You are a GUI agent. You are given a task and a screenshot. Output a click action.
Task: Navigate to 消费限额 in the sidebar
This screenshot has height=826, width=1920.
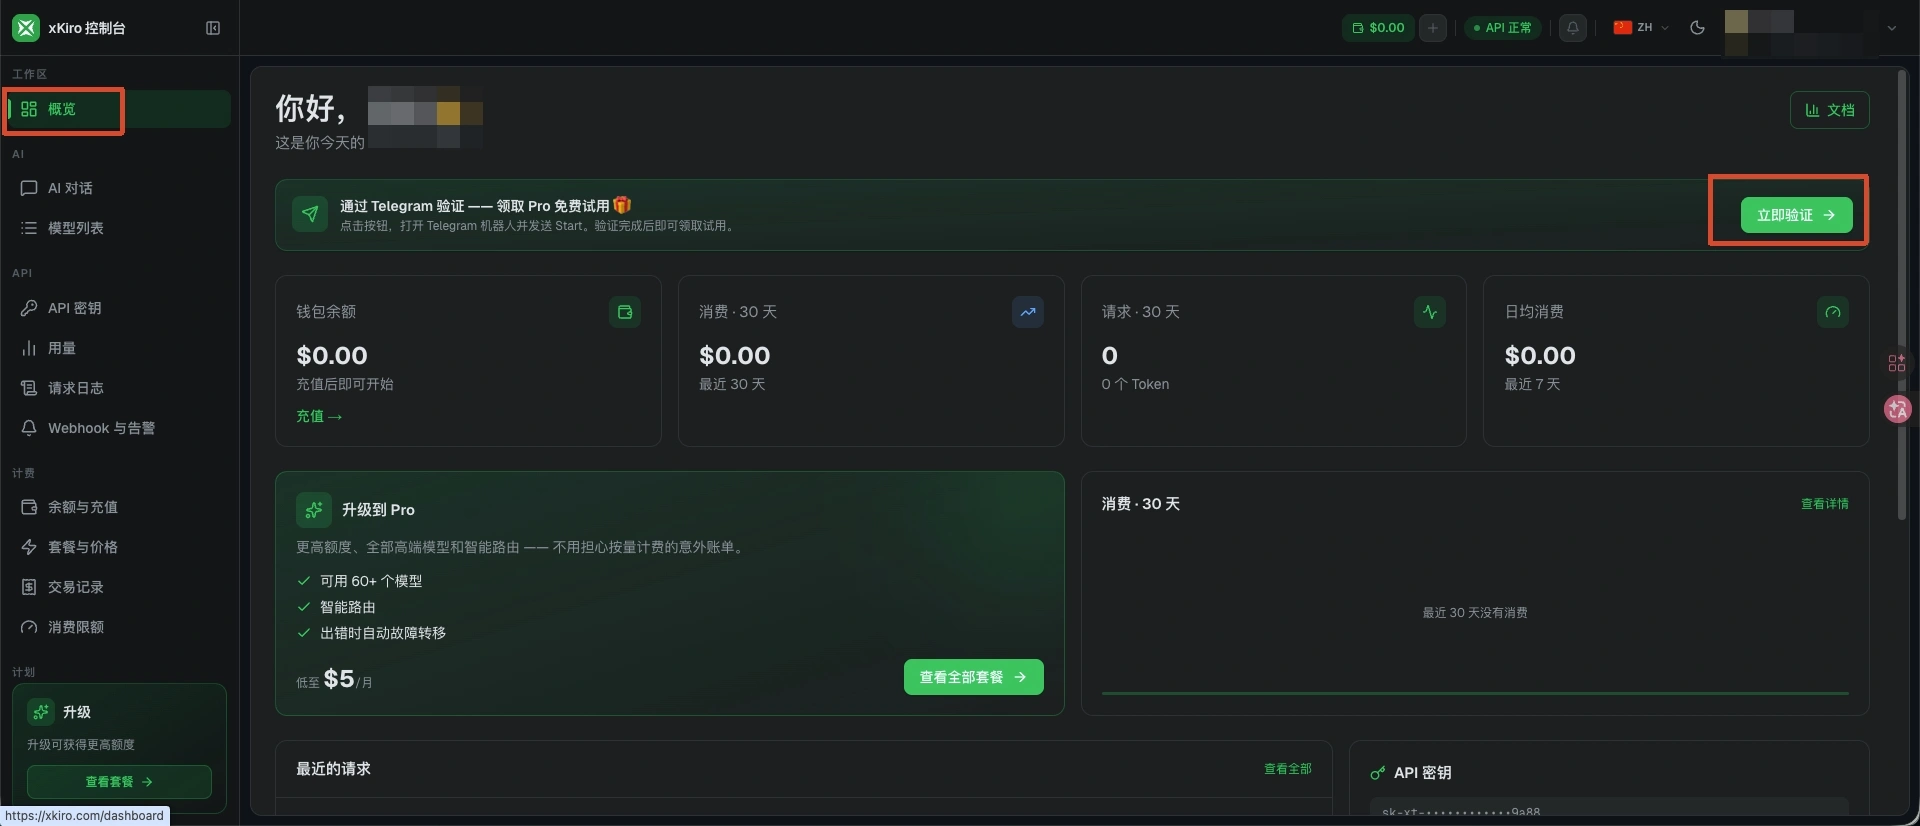(120, 627)
